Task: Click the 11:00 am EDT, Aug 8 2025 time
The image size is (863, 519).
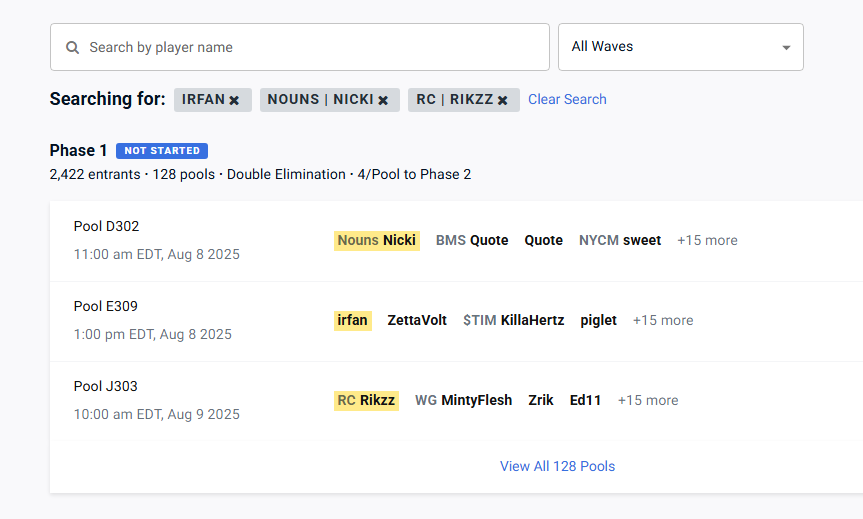Action: point(157,254)
